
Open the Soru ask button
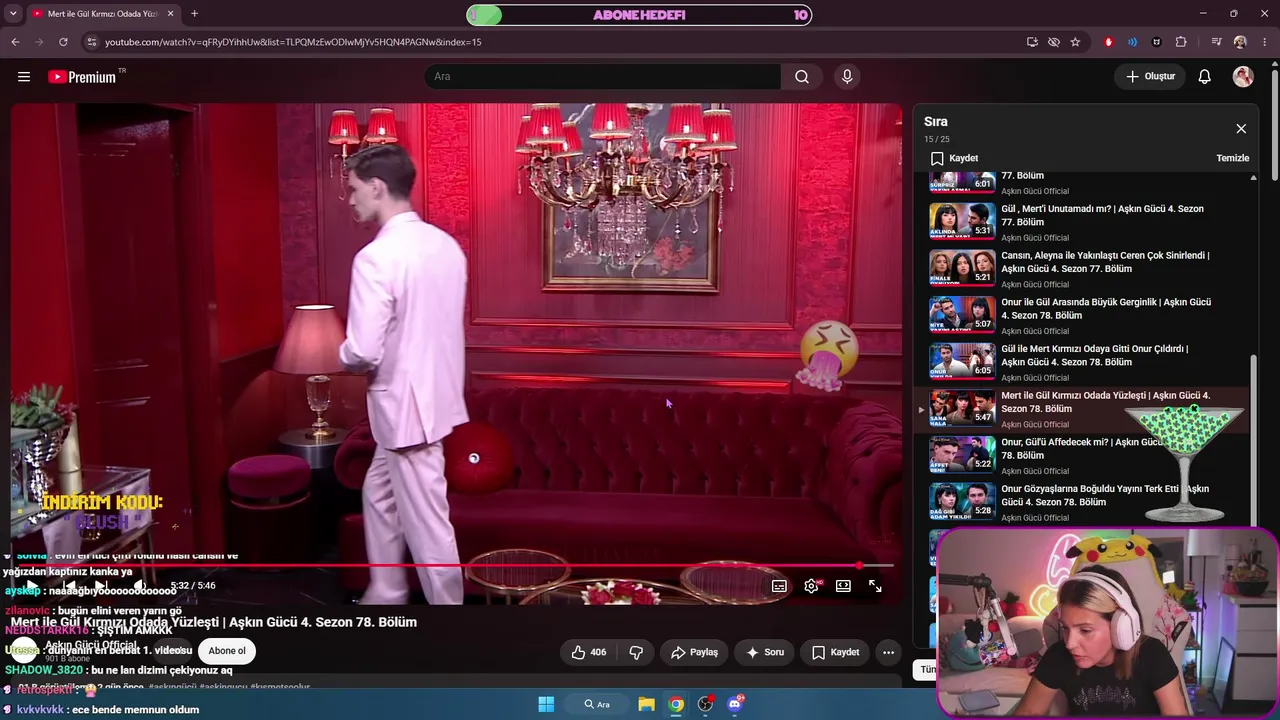765,652
